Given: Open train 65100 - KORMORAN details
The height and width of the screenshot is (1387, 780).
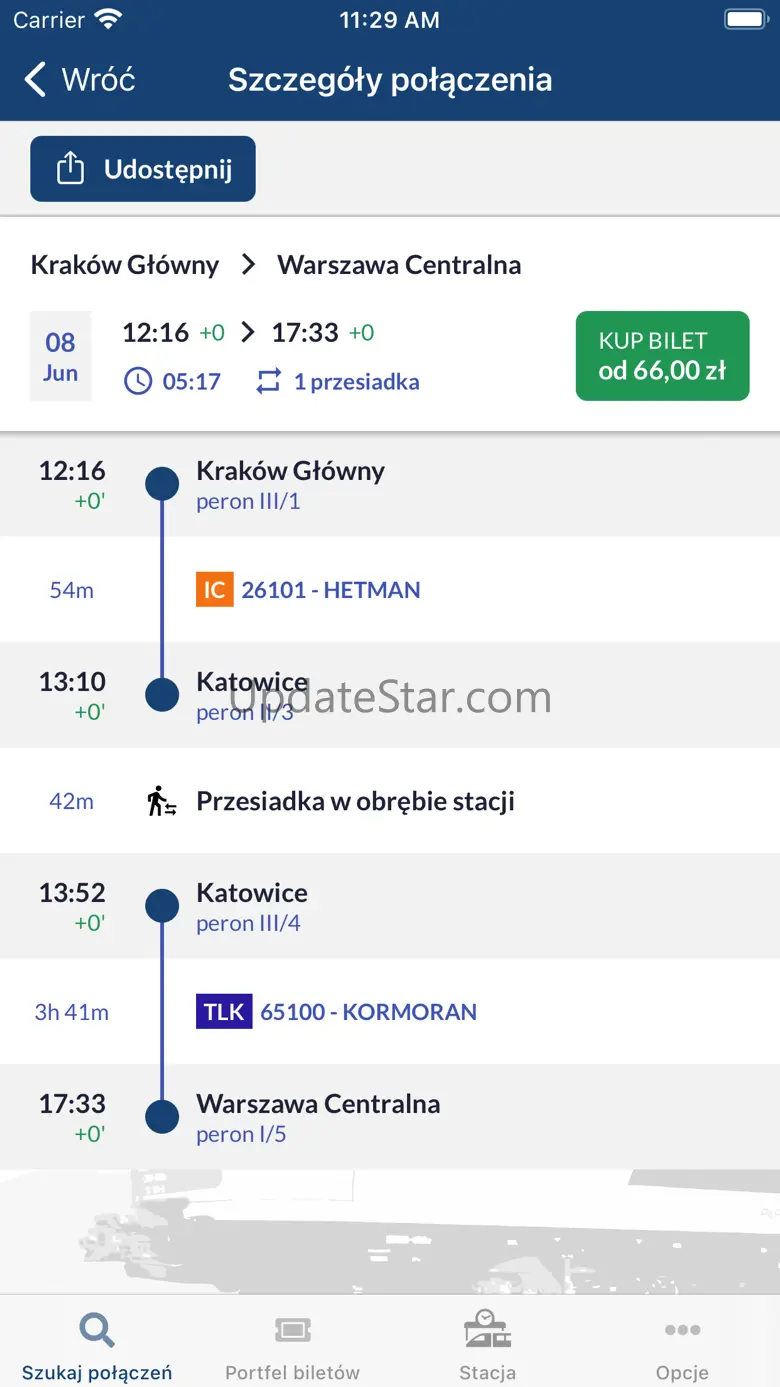Looking at the screenshot, I should click(x=368, y=1012).
